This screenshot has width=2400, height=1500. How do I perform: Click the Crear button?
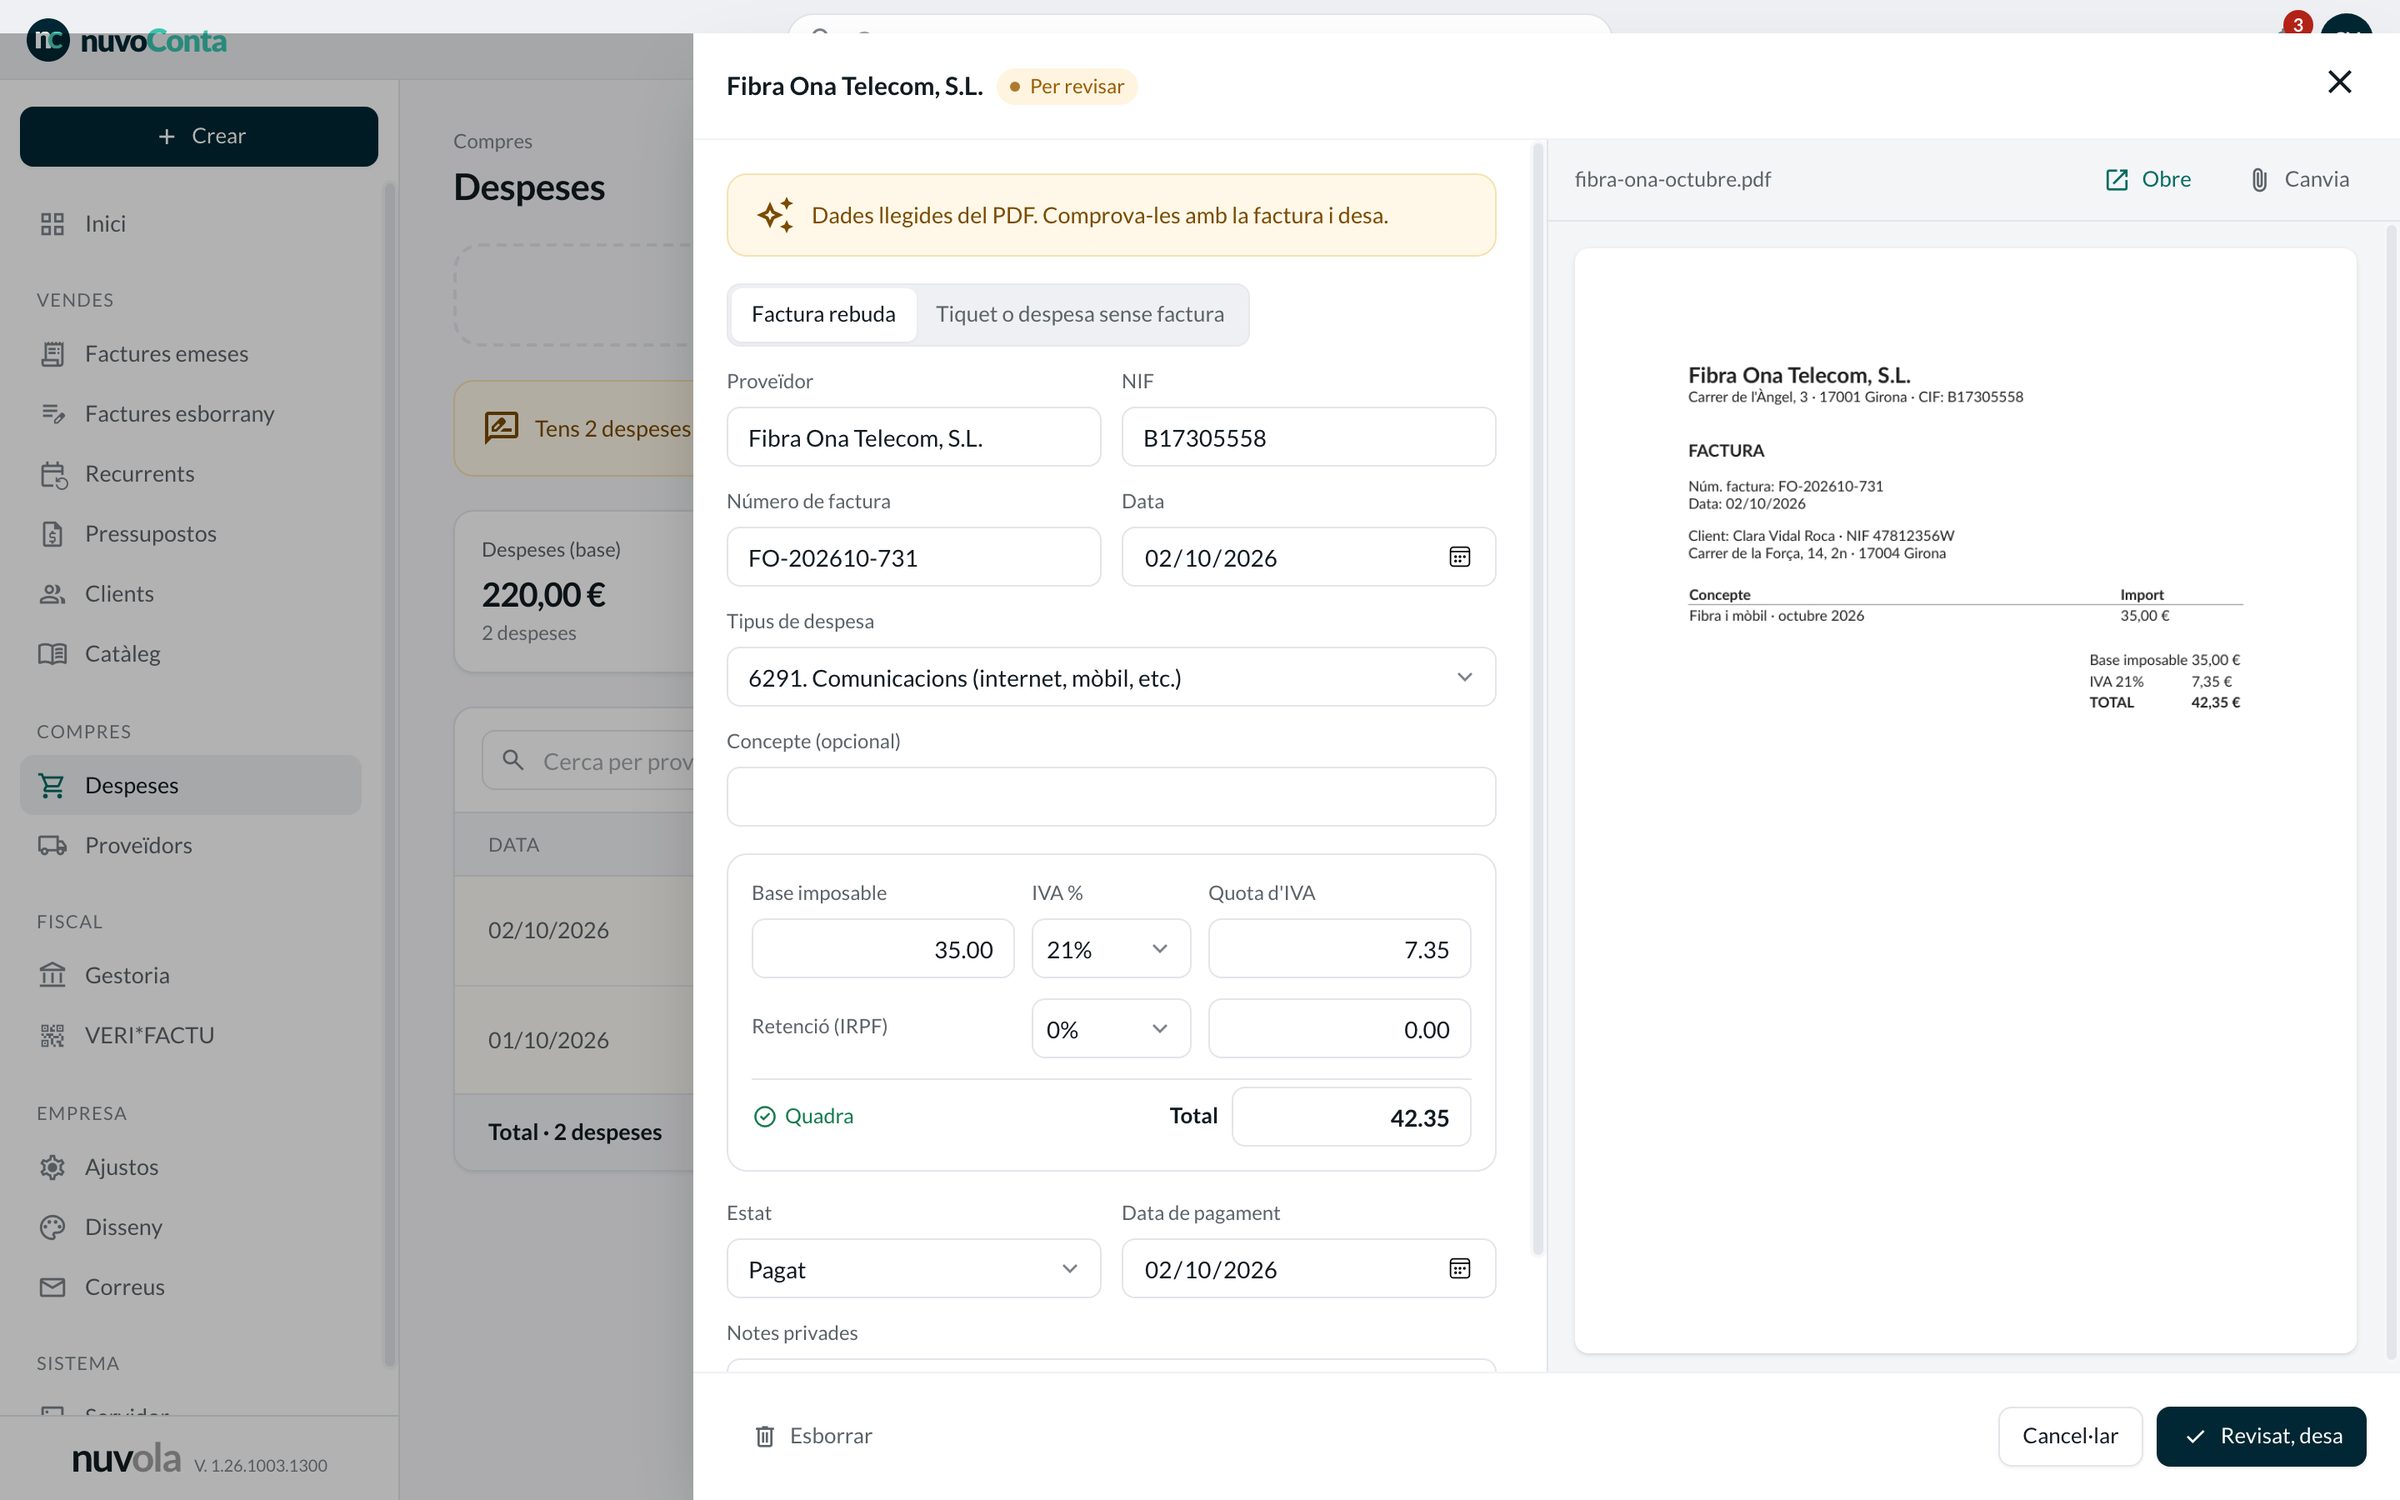[199, 136]
